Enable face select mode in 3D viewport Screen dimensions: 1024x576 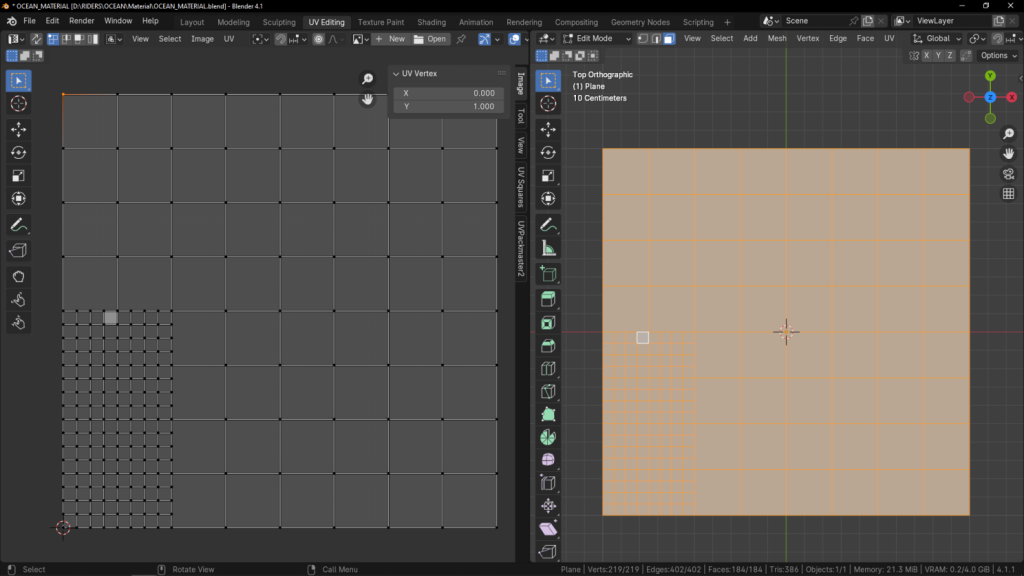(x=668, y=38)
